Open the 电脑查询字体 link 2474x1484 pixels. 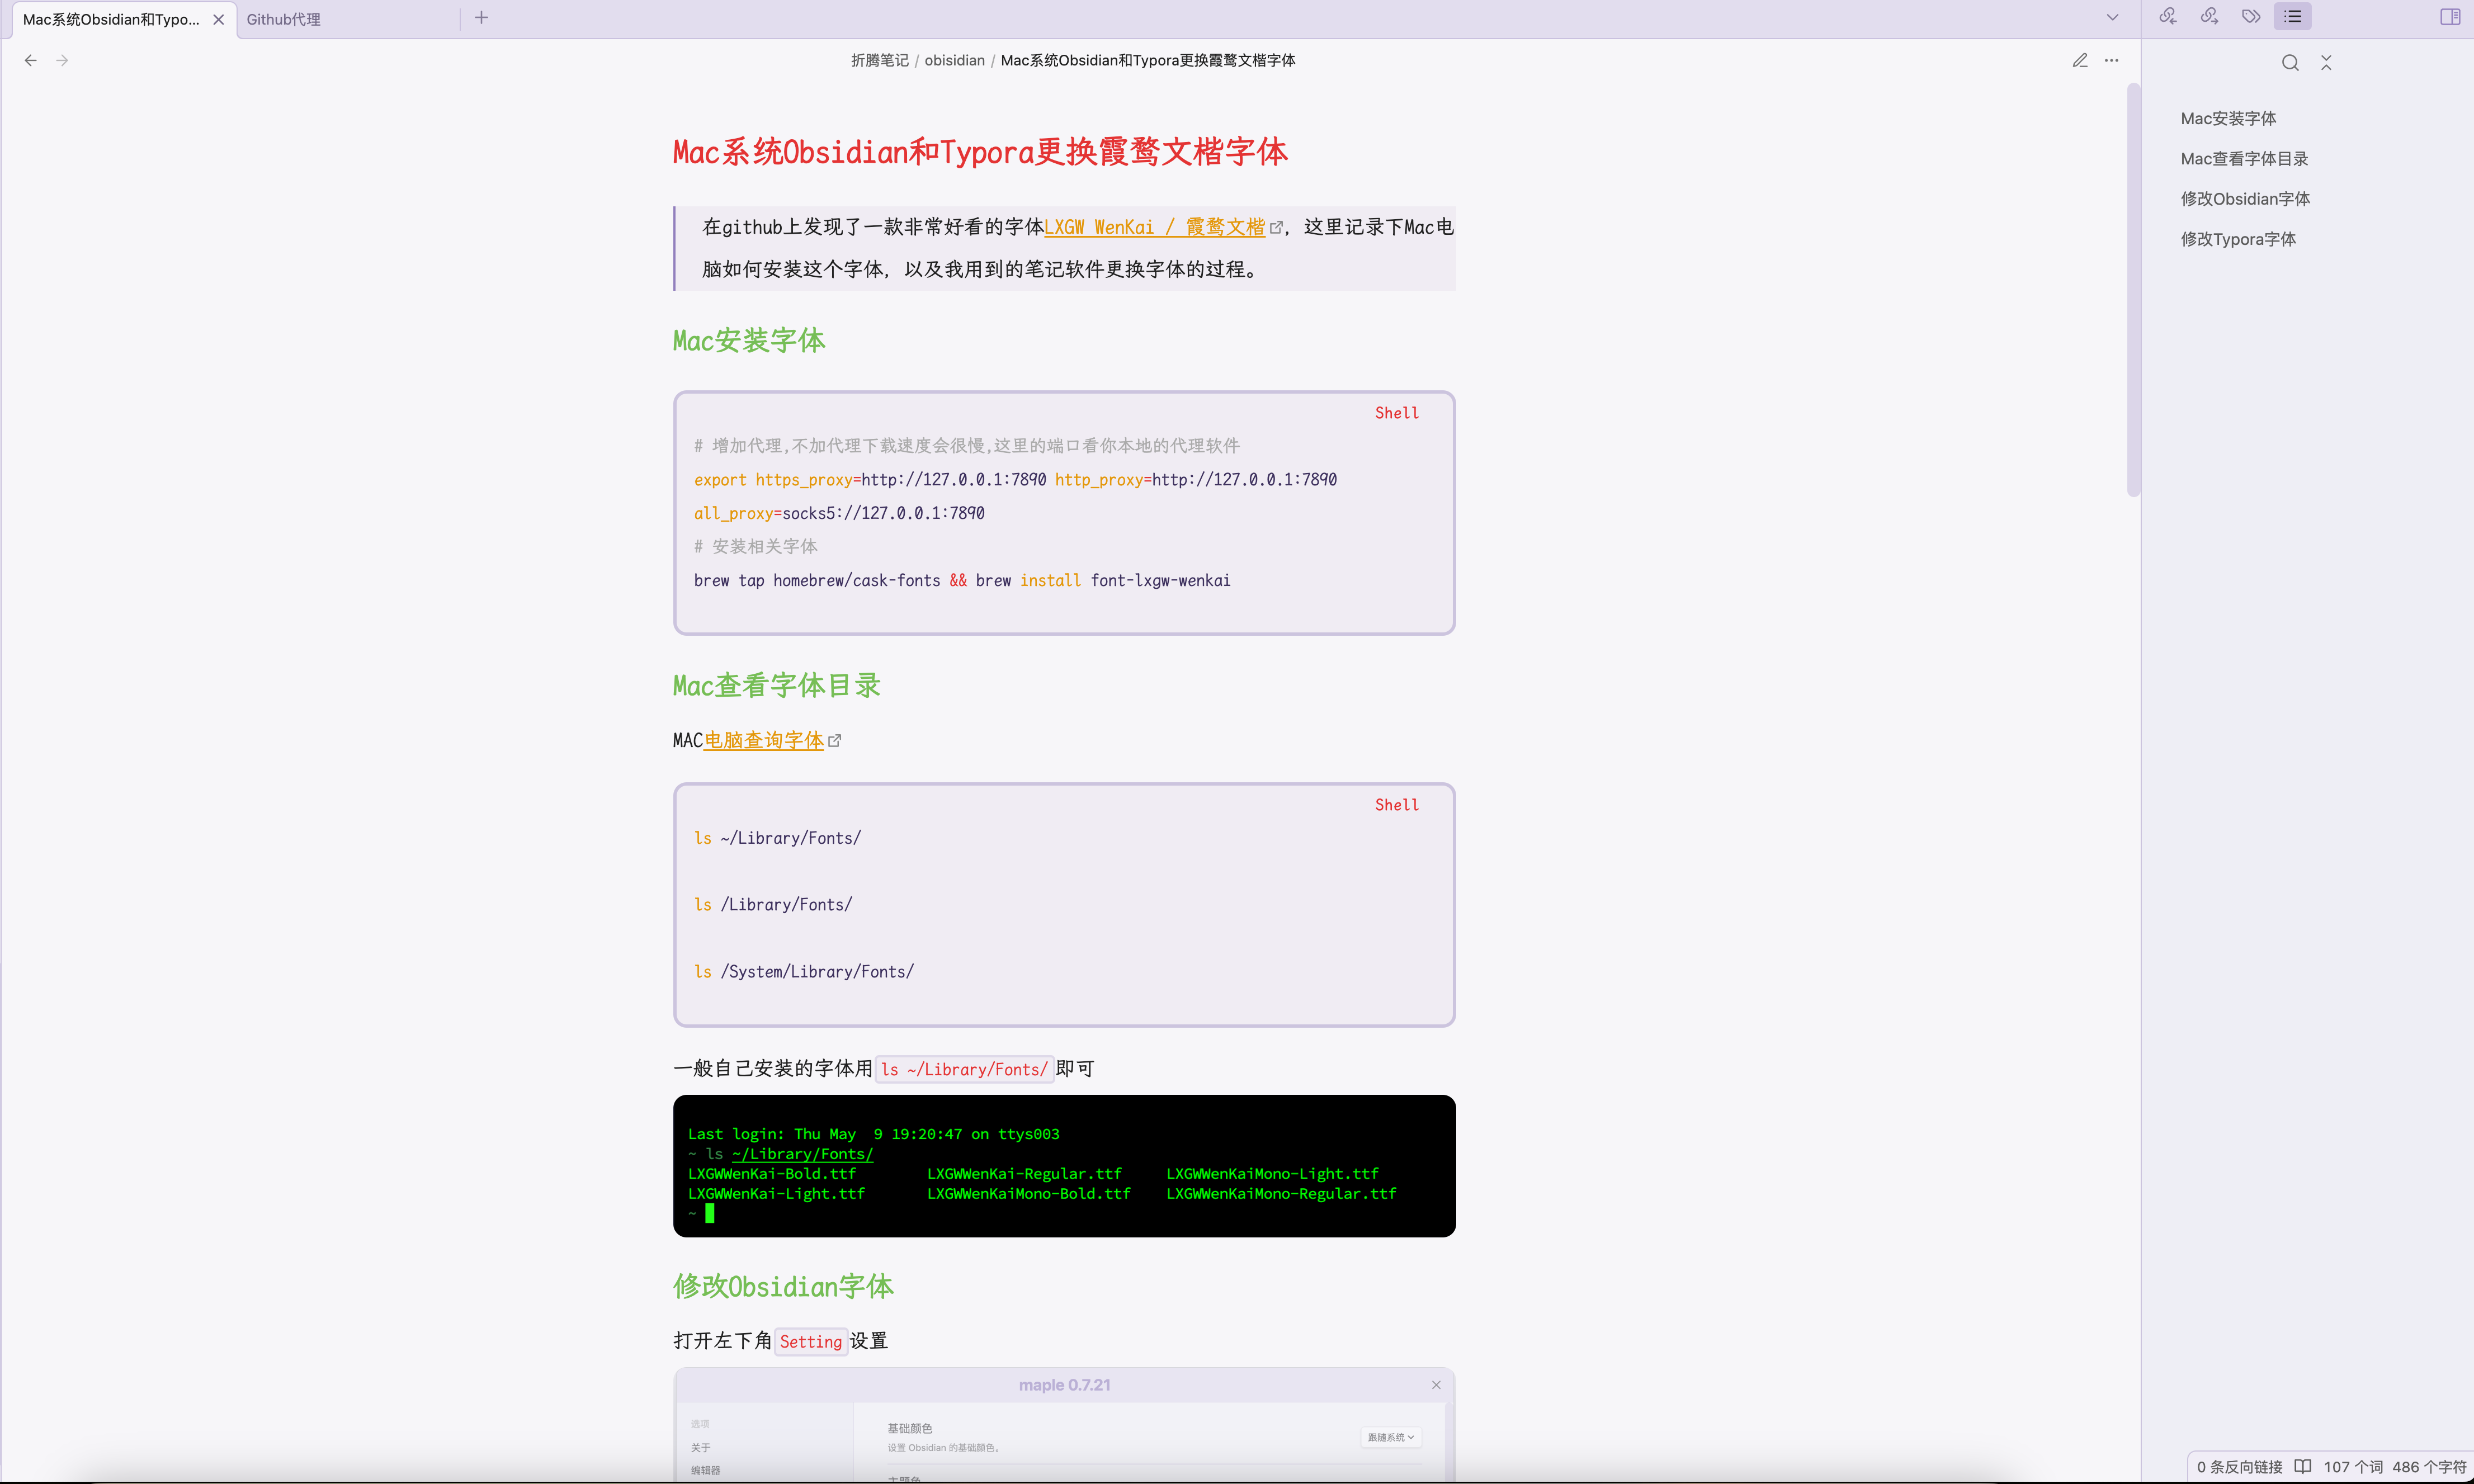[x=763, y=741]
